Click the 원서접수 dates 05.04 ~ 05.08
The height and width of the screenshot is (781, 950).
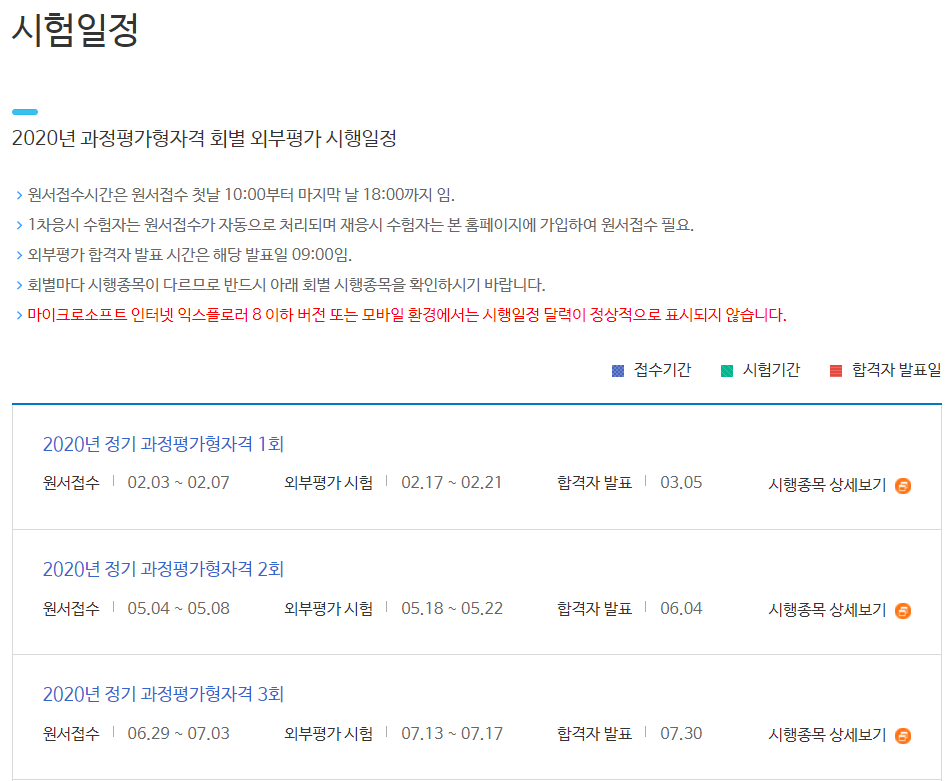[178, 608]
